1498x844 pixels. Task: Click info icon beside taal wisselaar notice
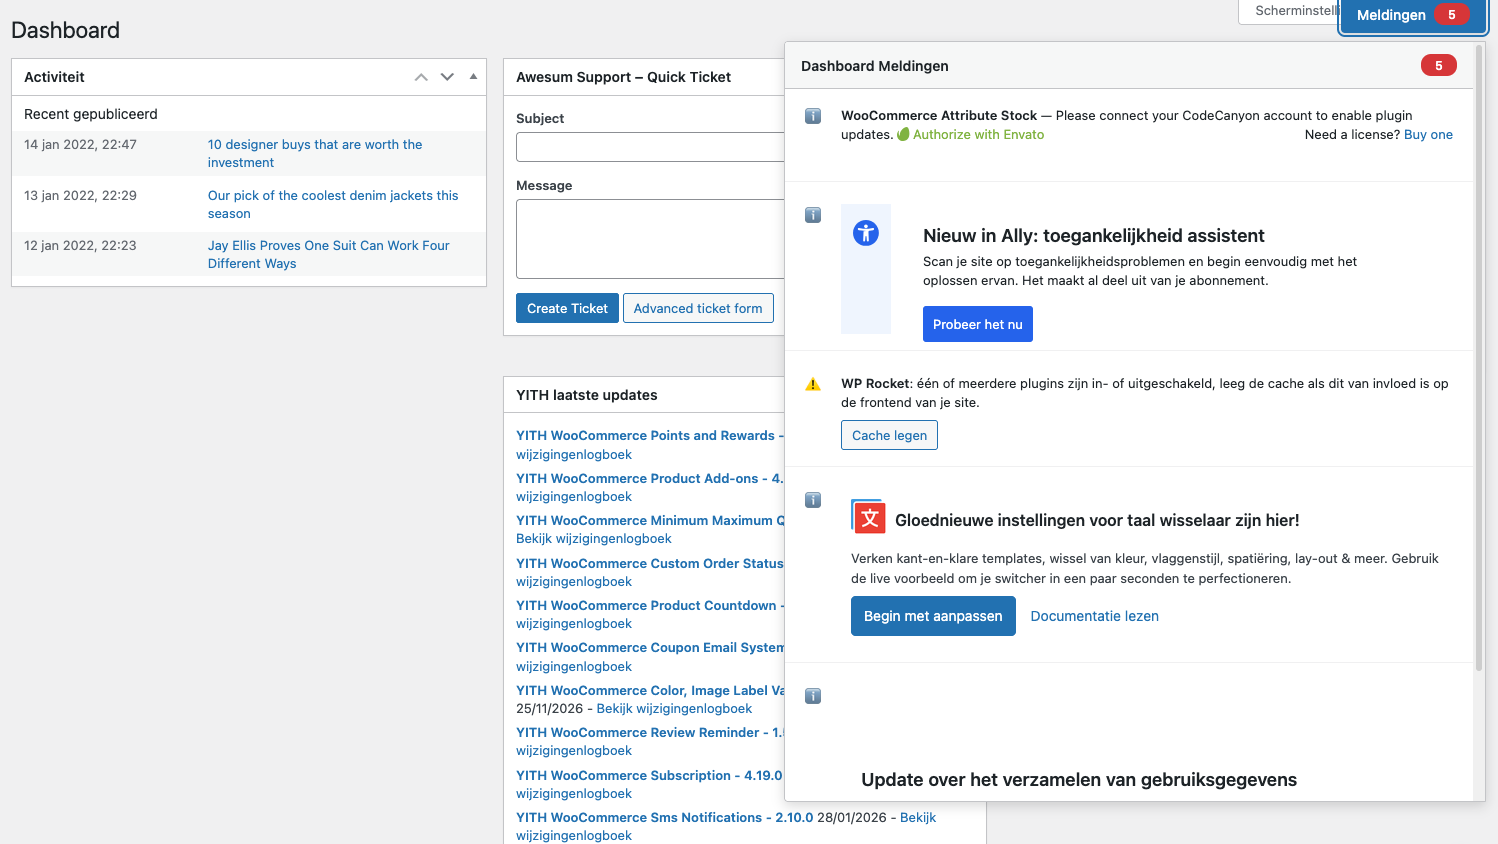[813, 500]
